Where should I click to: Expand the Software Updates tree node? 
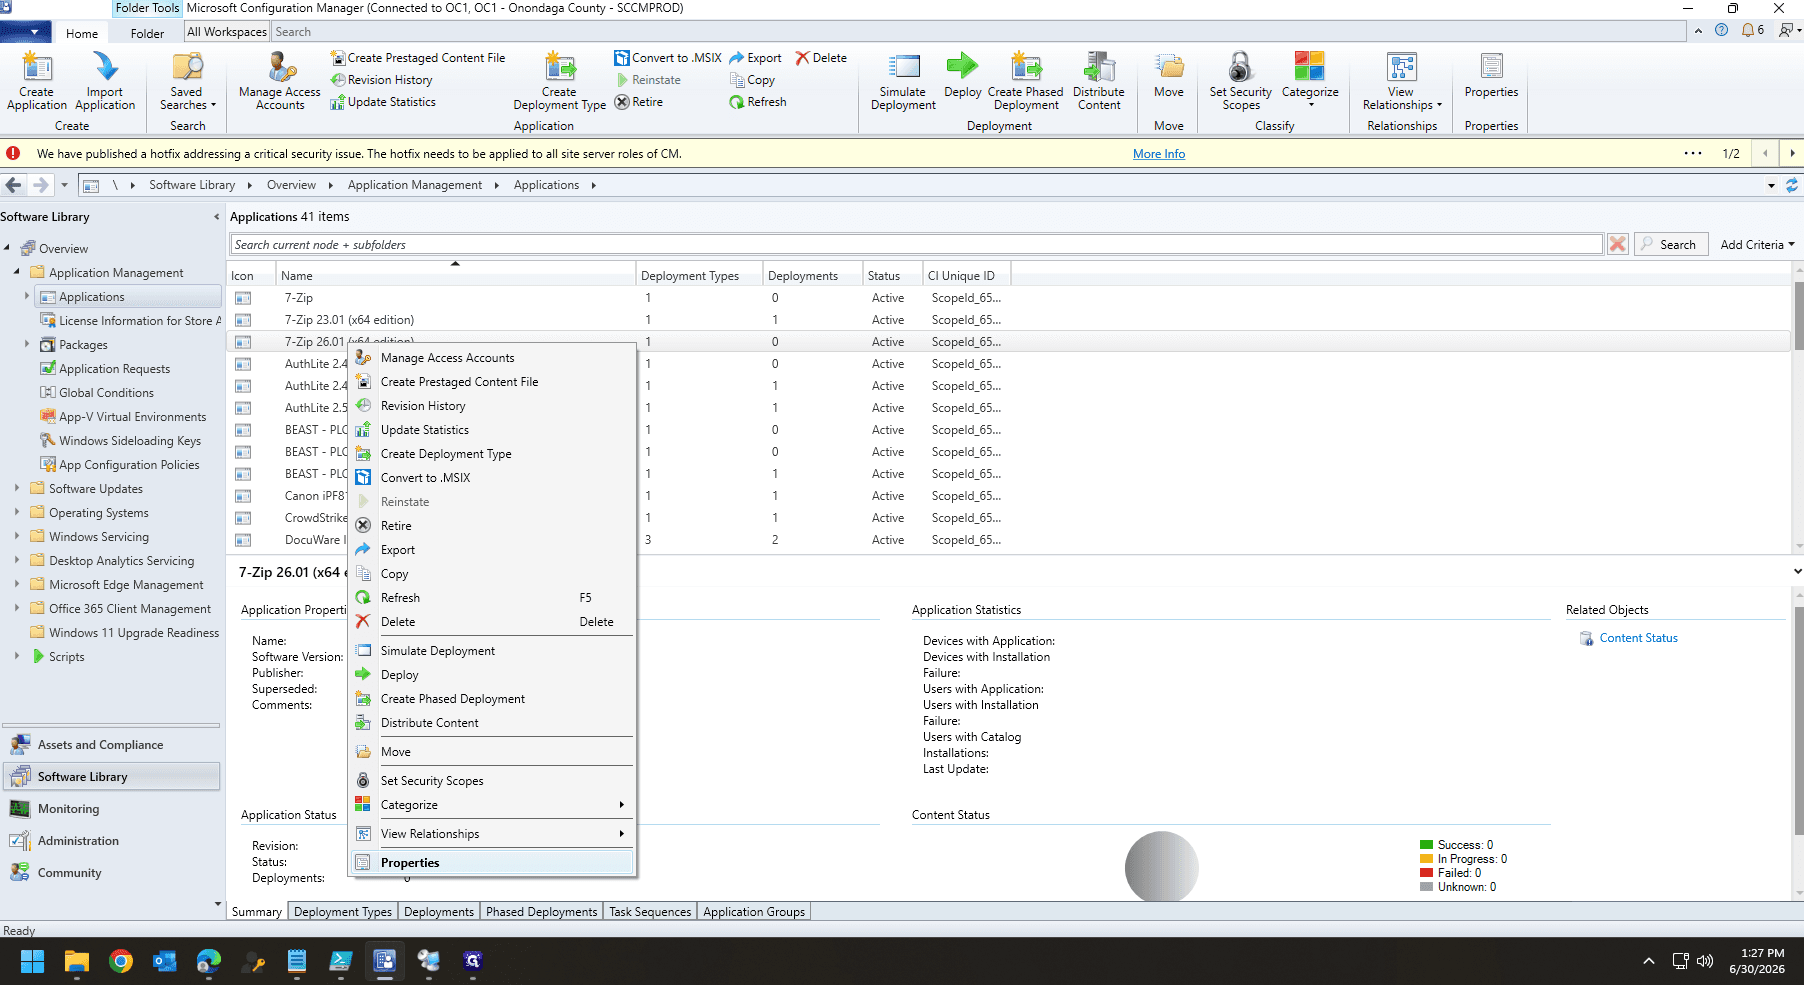17,488
